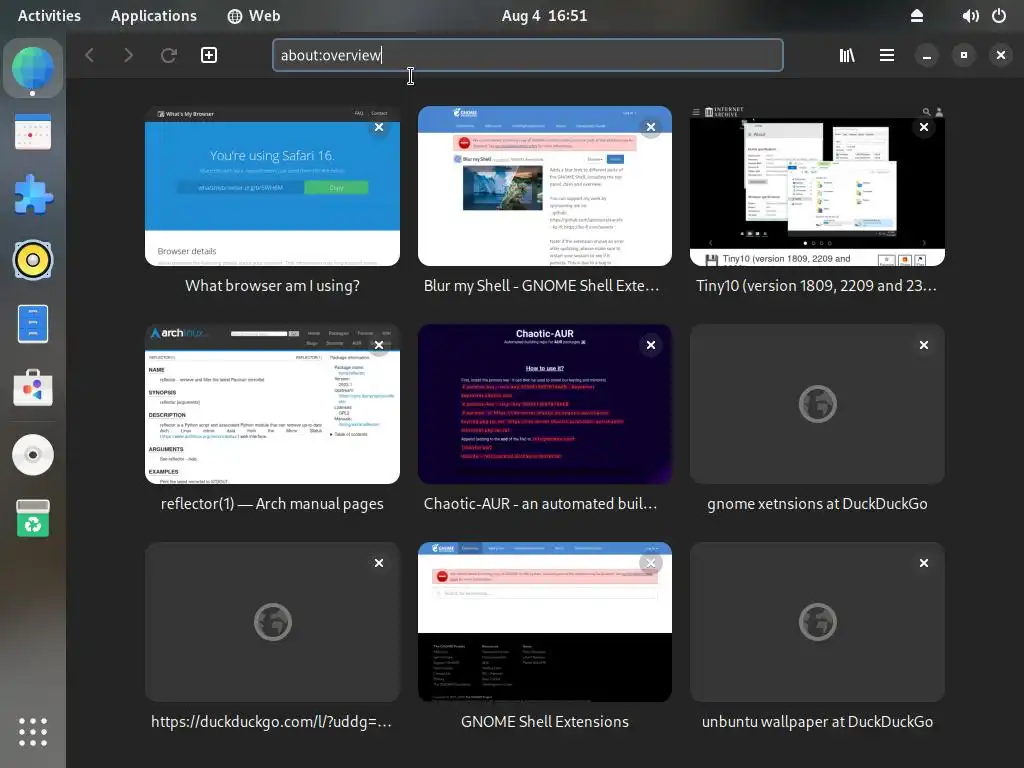The width and height of the screenshot is (1024, 768).
Task: Click the 'What browser am I using?' title
Action: pyautogui.click(x=272, y=286)
